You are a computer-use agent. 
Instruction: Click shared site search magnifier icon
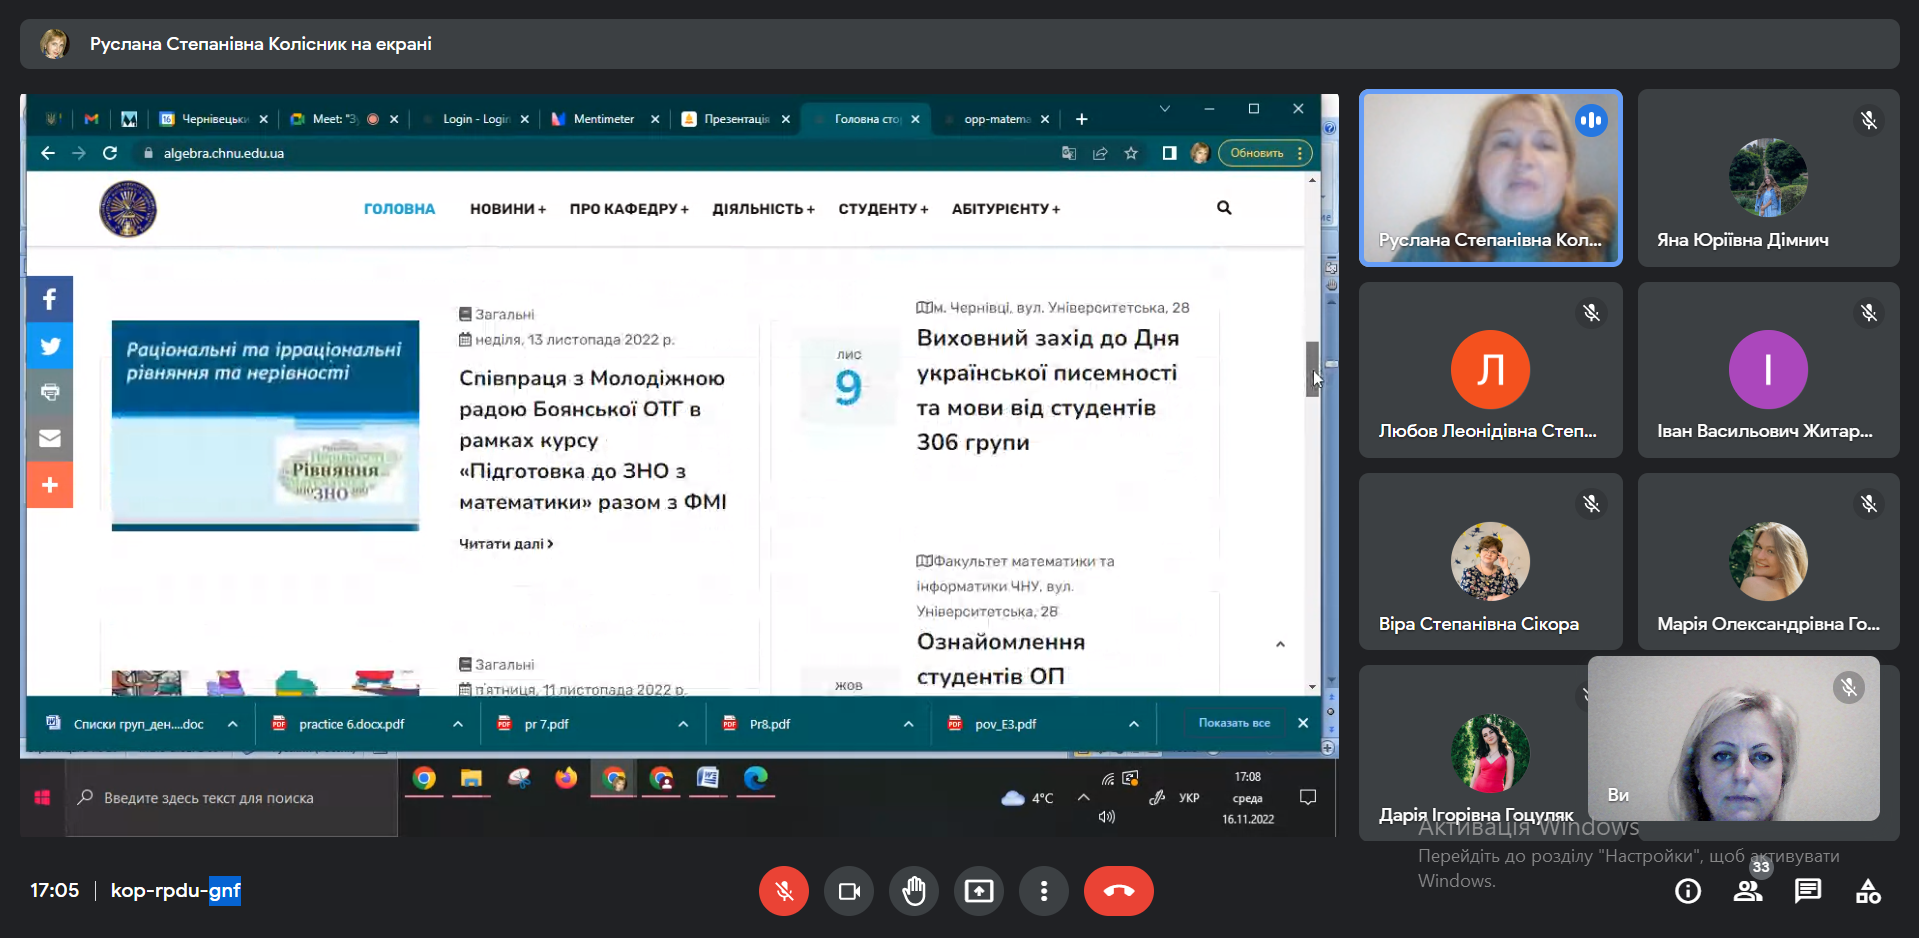(1224, 208)
